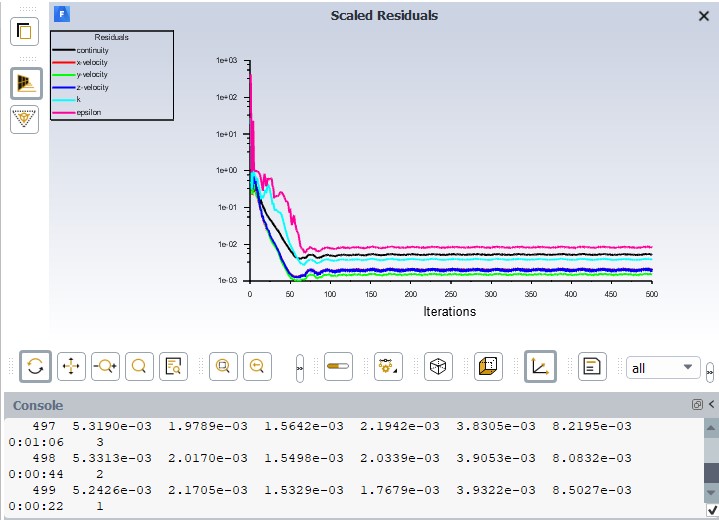This screenshot has width=719, height=520.
Task: Select the pan (four-arrow) tool
Action: (71, 366)
